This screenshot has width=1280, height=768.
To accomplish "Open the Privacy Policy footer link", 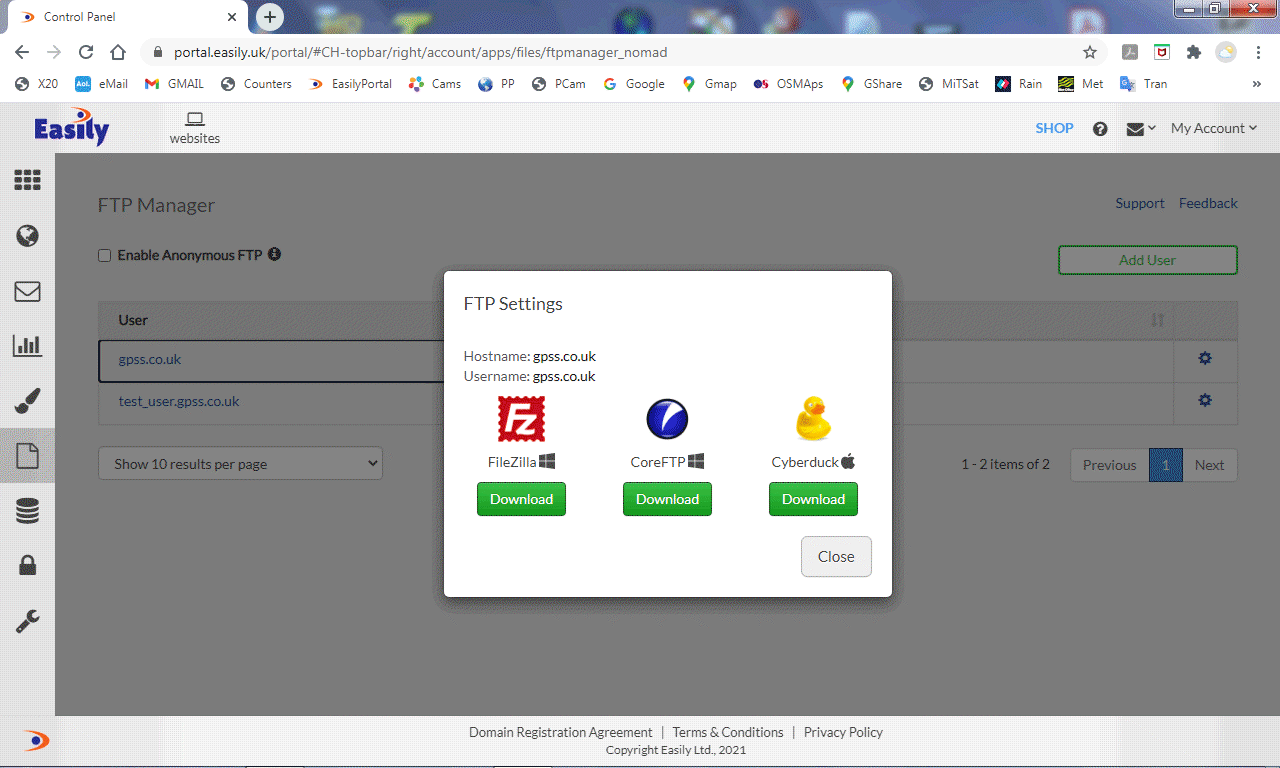I will (x=843, y=732).
